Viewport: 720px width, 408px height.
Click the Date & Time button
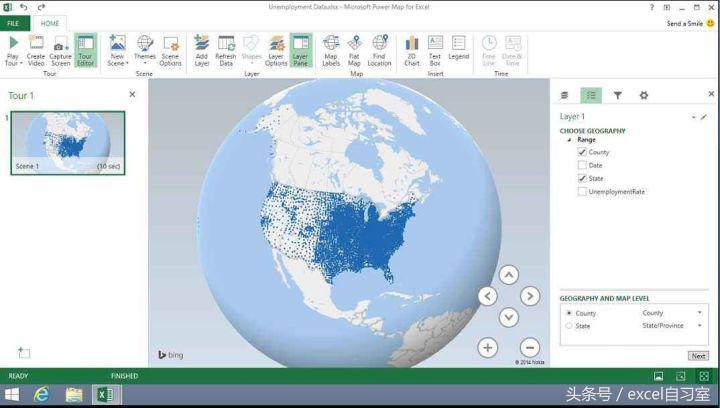pyautogui.click(x=512, y=51)
